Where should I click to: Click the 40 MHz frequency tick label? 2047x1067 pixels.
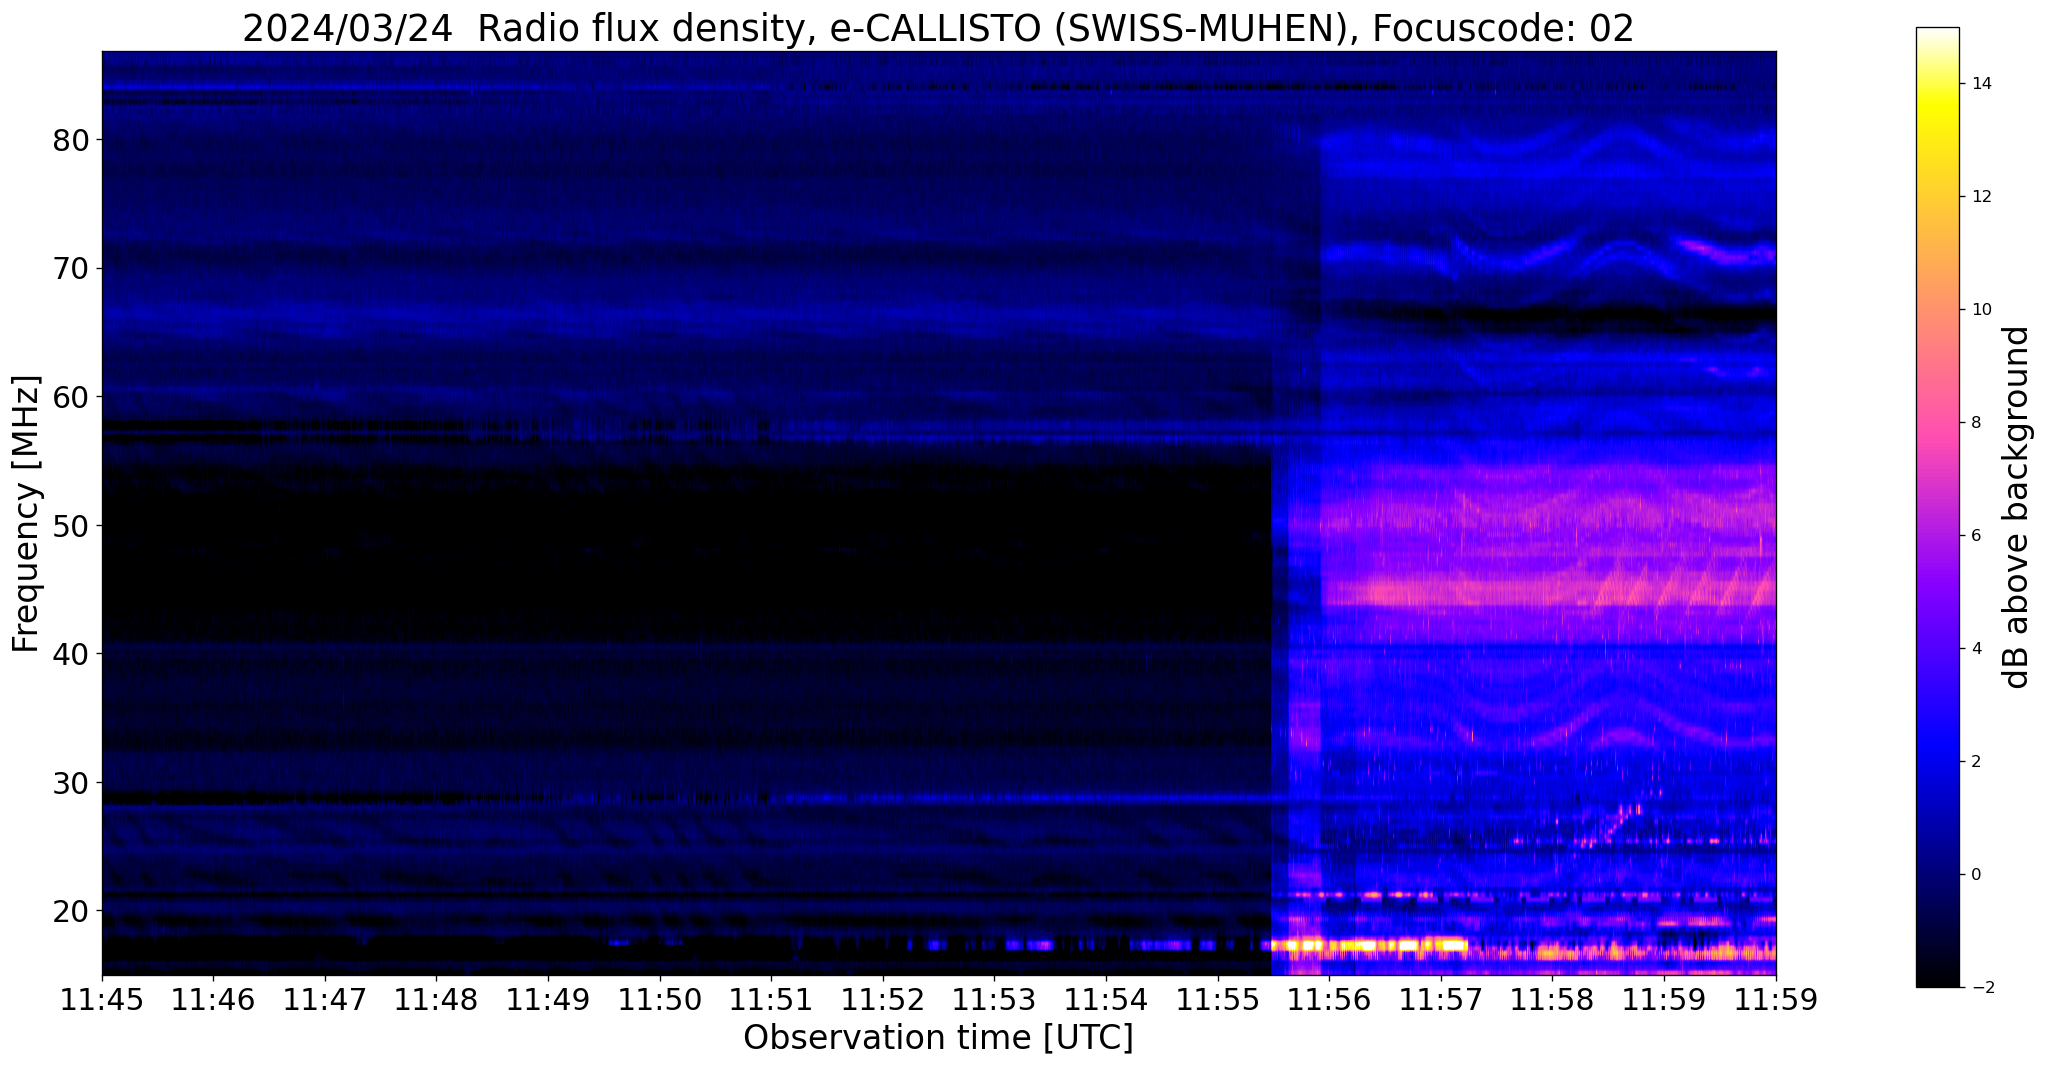[72, 654]
